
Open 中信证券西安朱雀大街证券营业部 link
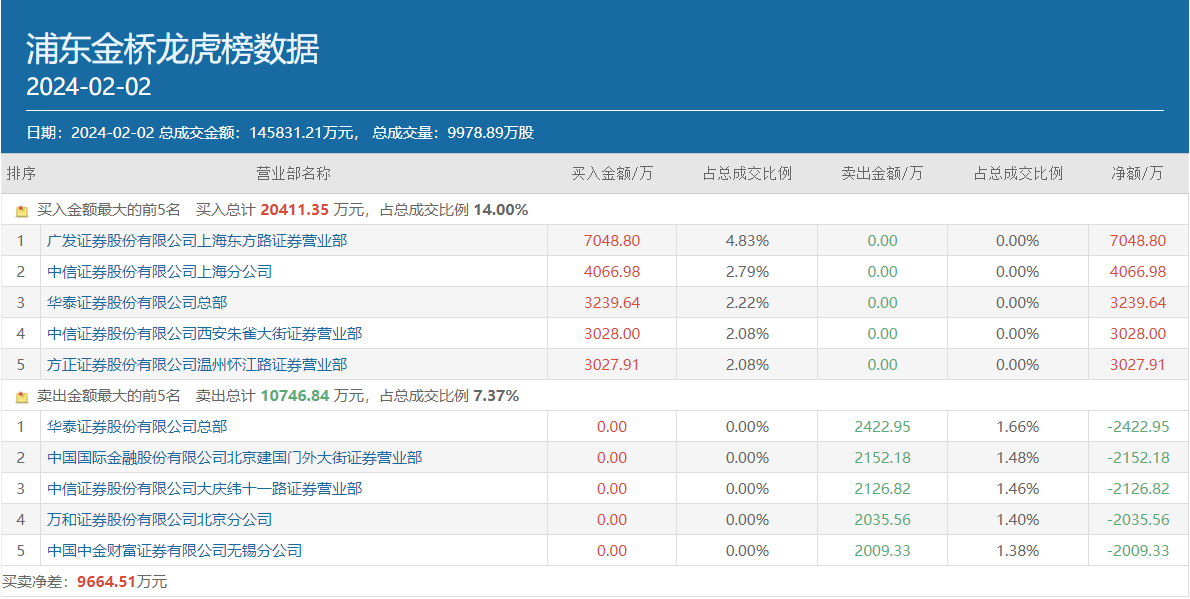[204, 334]
